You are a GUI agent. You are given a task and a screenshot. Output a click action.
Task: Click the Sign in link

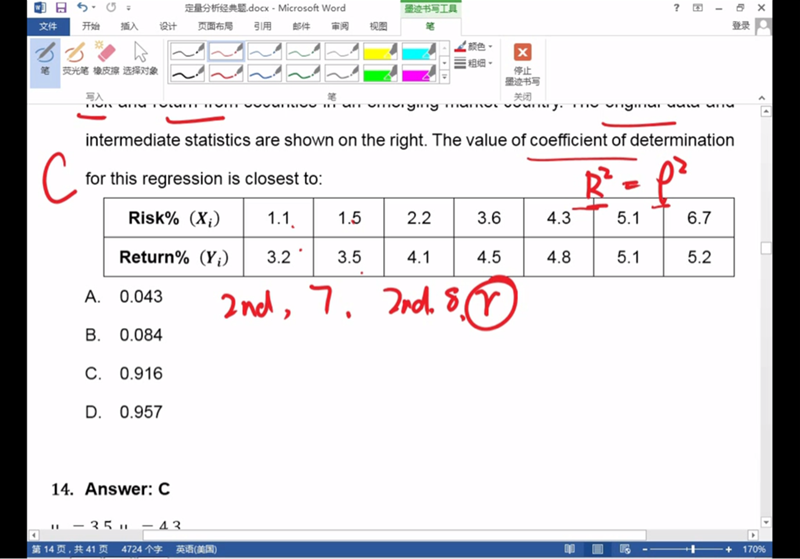pos(741,26)
